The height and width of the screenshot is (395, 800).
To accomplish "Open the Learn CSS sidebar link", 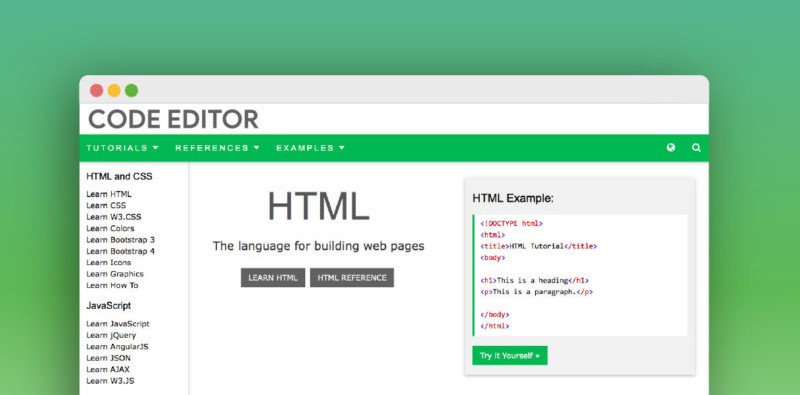I will tap(106, 205).
